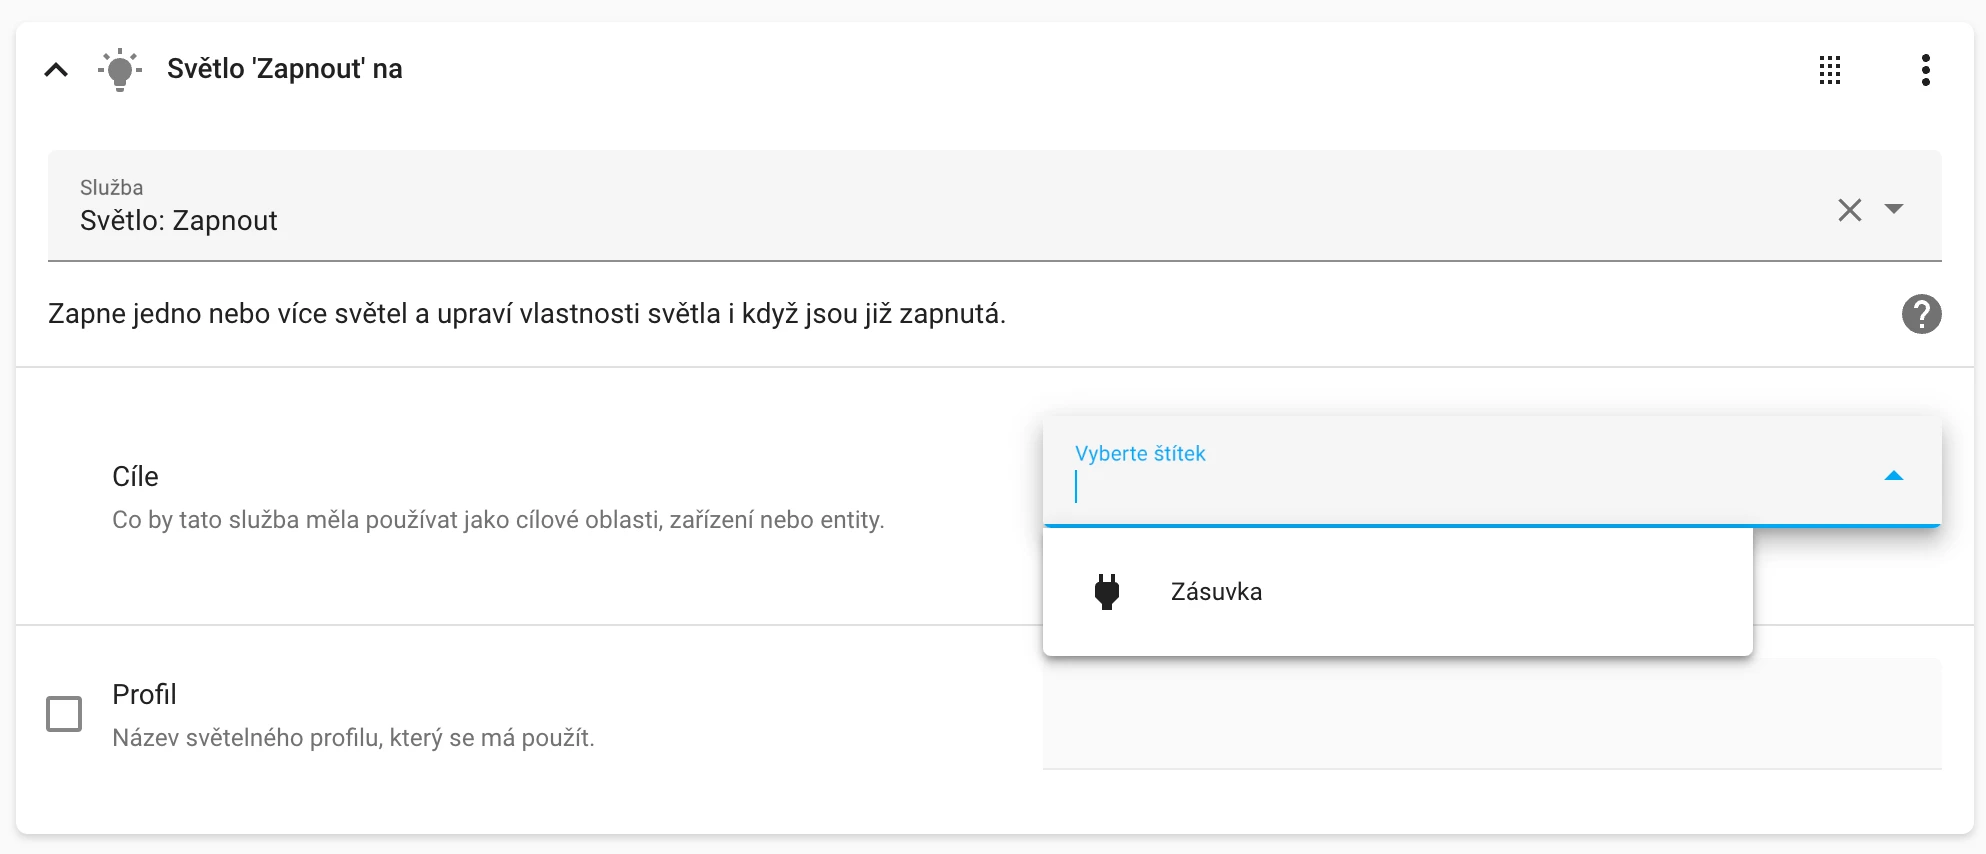
Task: Select Zásuvka from the label list
Action: point(1215,591)
